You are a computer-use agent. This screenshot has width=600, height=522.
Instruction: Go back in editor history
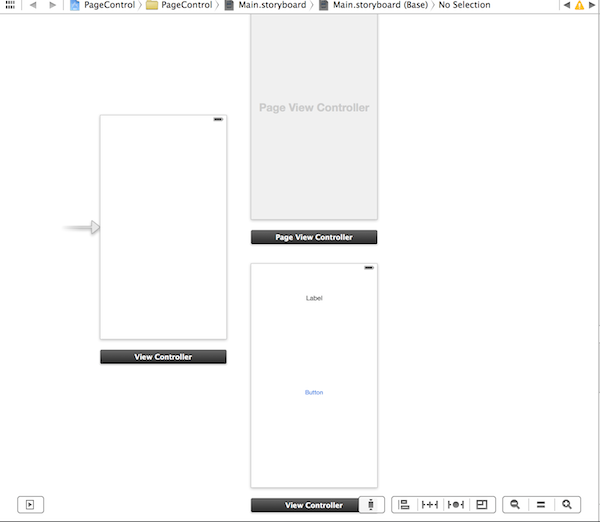33,5
